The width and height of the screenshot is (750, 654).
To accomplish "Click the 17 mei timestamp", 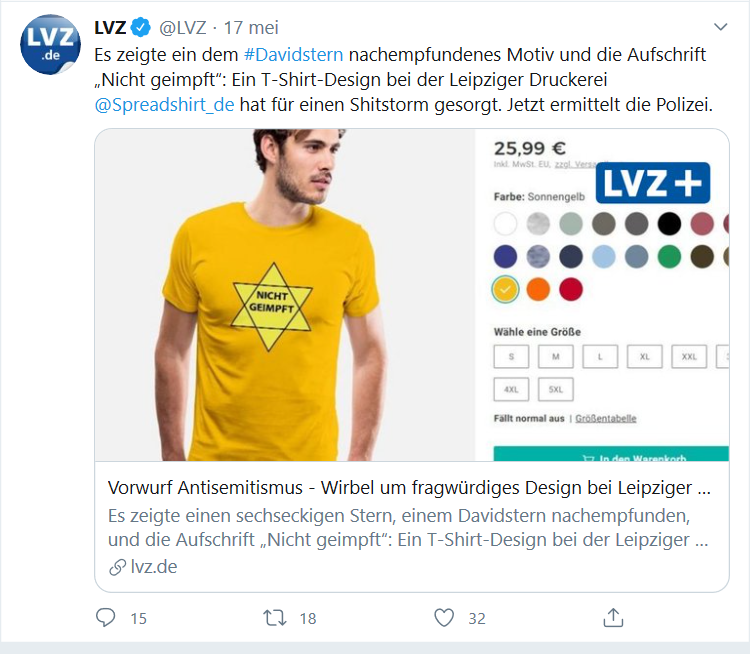I will (251, 28).
